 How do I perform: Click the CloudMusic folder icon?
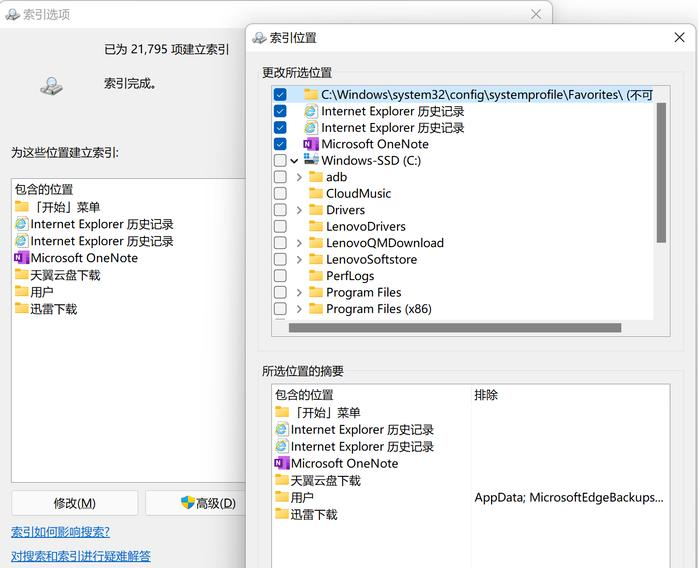click(316, 193)
